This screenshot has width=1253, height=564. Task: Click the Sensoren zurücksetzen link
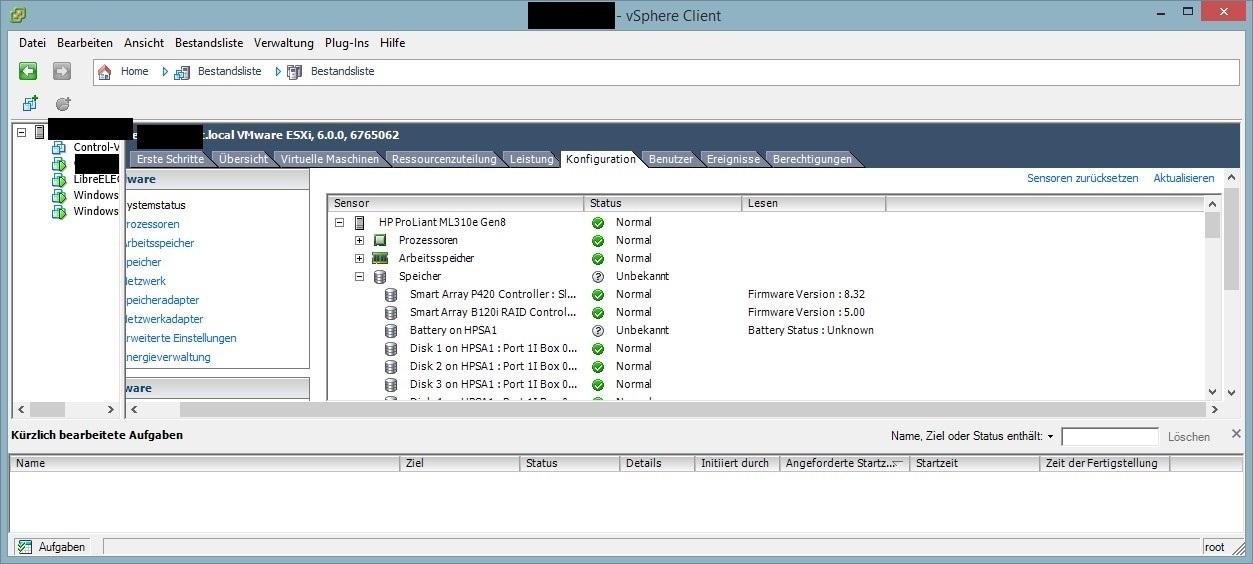[1082, 178]
